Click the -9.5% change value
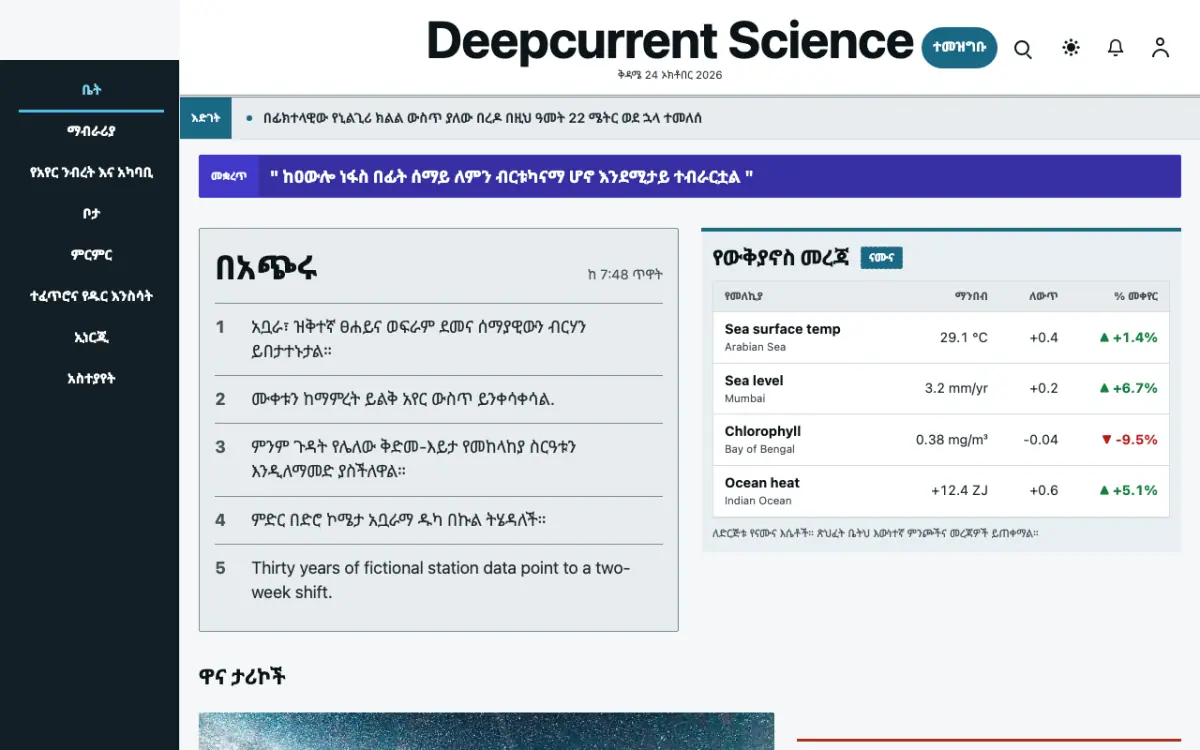 [1129, 440]
